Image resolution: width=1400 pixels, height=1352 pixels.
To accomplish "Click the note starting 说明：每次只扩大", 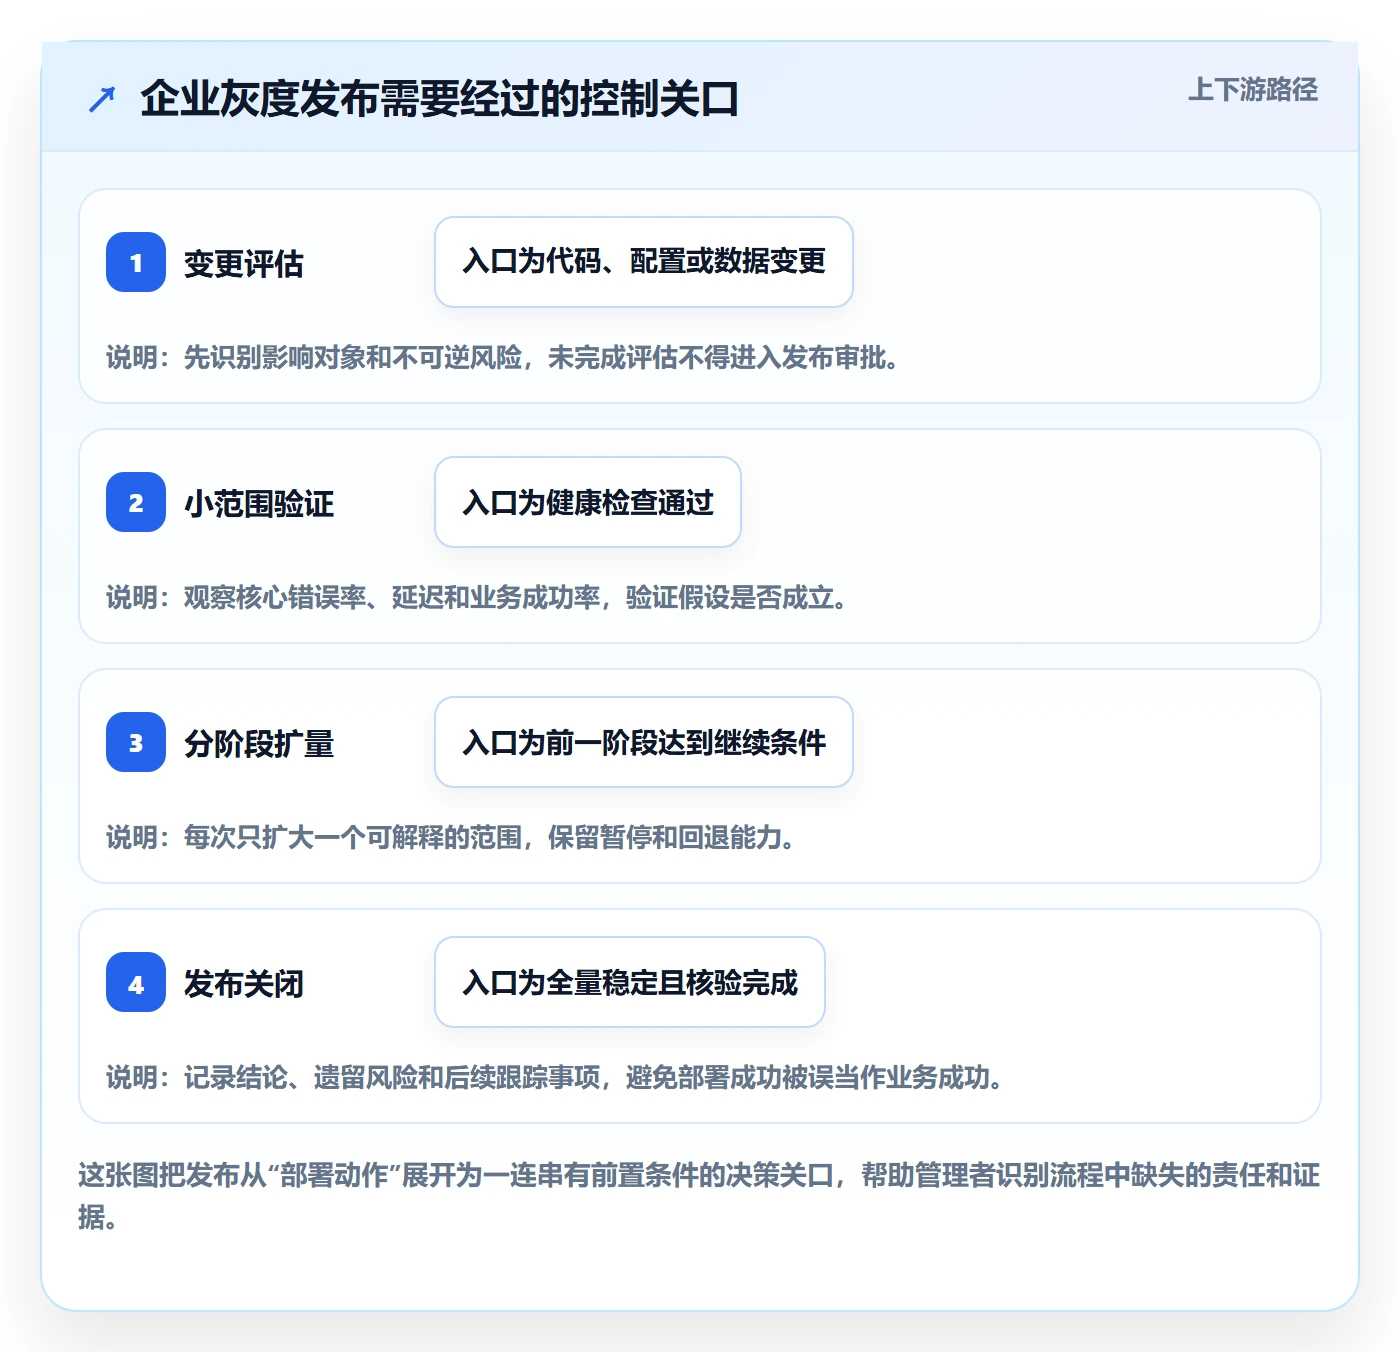I will coord(451,838).
